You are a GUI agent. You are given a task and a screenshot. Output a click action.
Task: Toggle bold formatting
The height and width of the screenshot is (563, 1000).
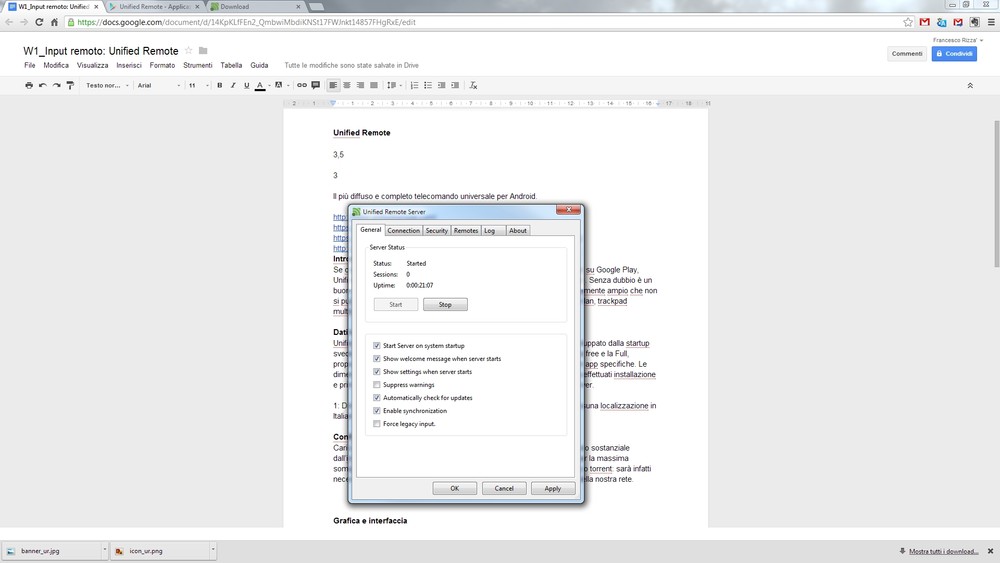(x=220, y=86)
